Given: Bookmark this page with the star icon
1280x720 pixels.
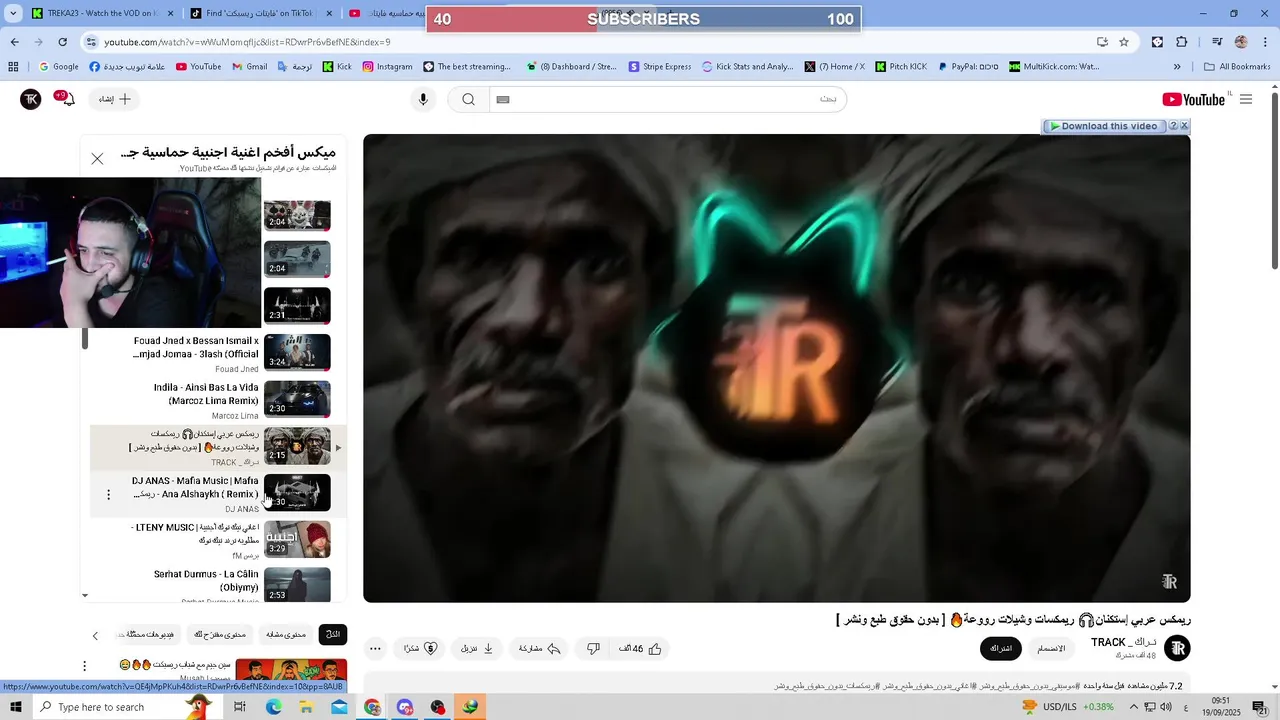Looking at the screenshot, I should (x=1124, y=42).
